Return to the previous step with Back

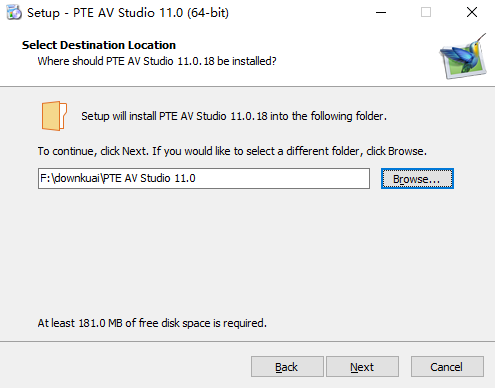pyautogui.click(x=287, y=367)
